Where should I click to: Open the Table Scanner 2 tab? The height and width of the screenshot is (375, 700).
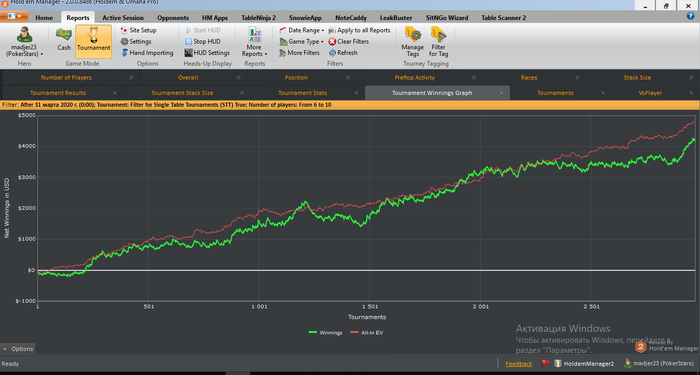[503, 18]
